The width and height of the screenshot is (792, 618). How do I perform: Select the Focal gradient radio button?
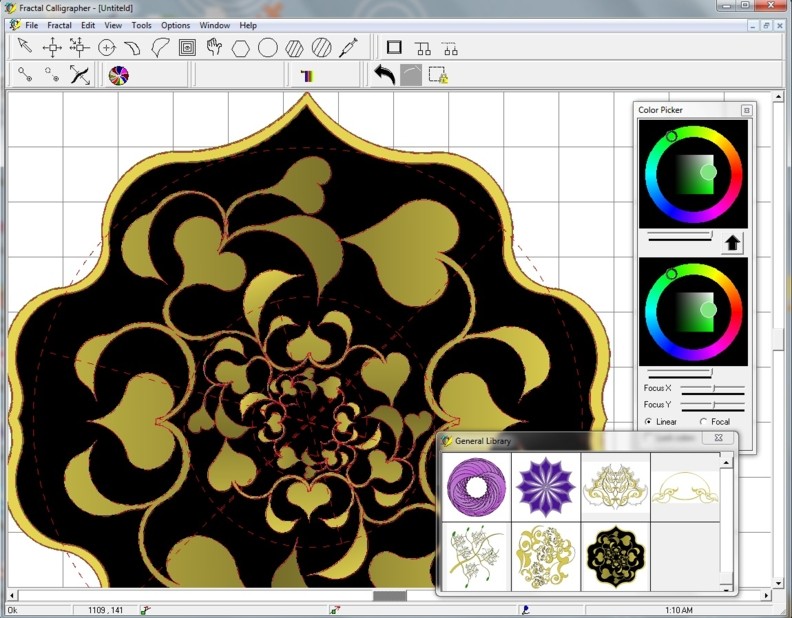[x=703, y=422]
